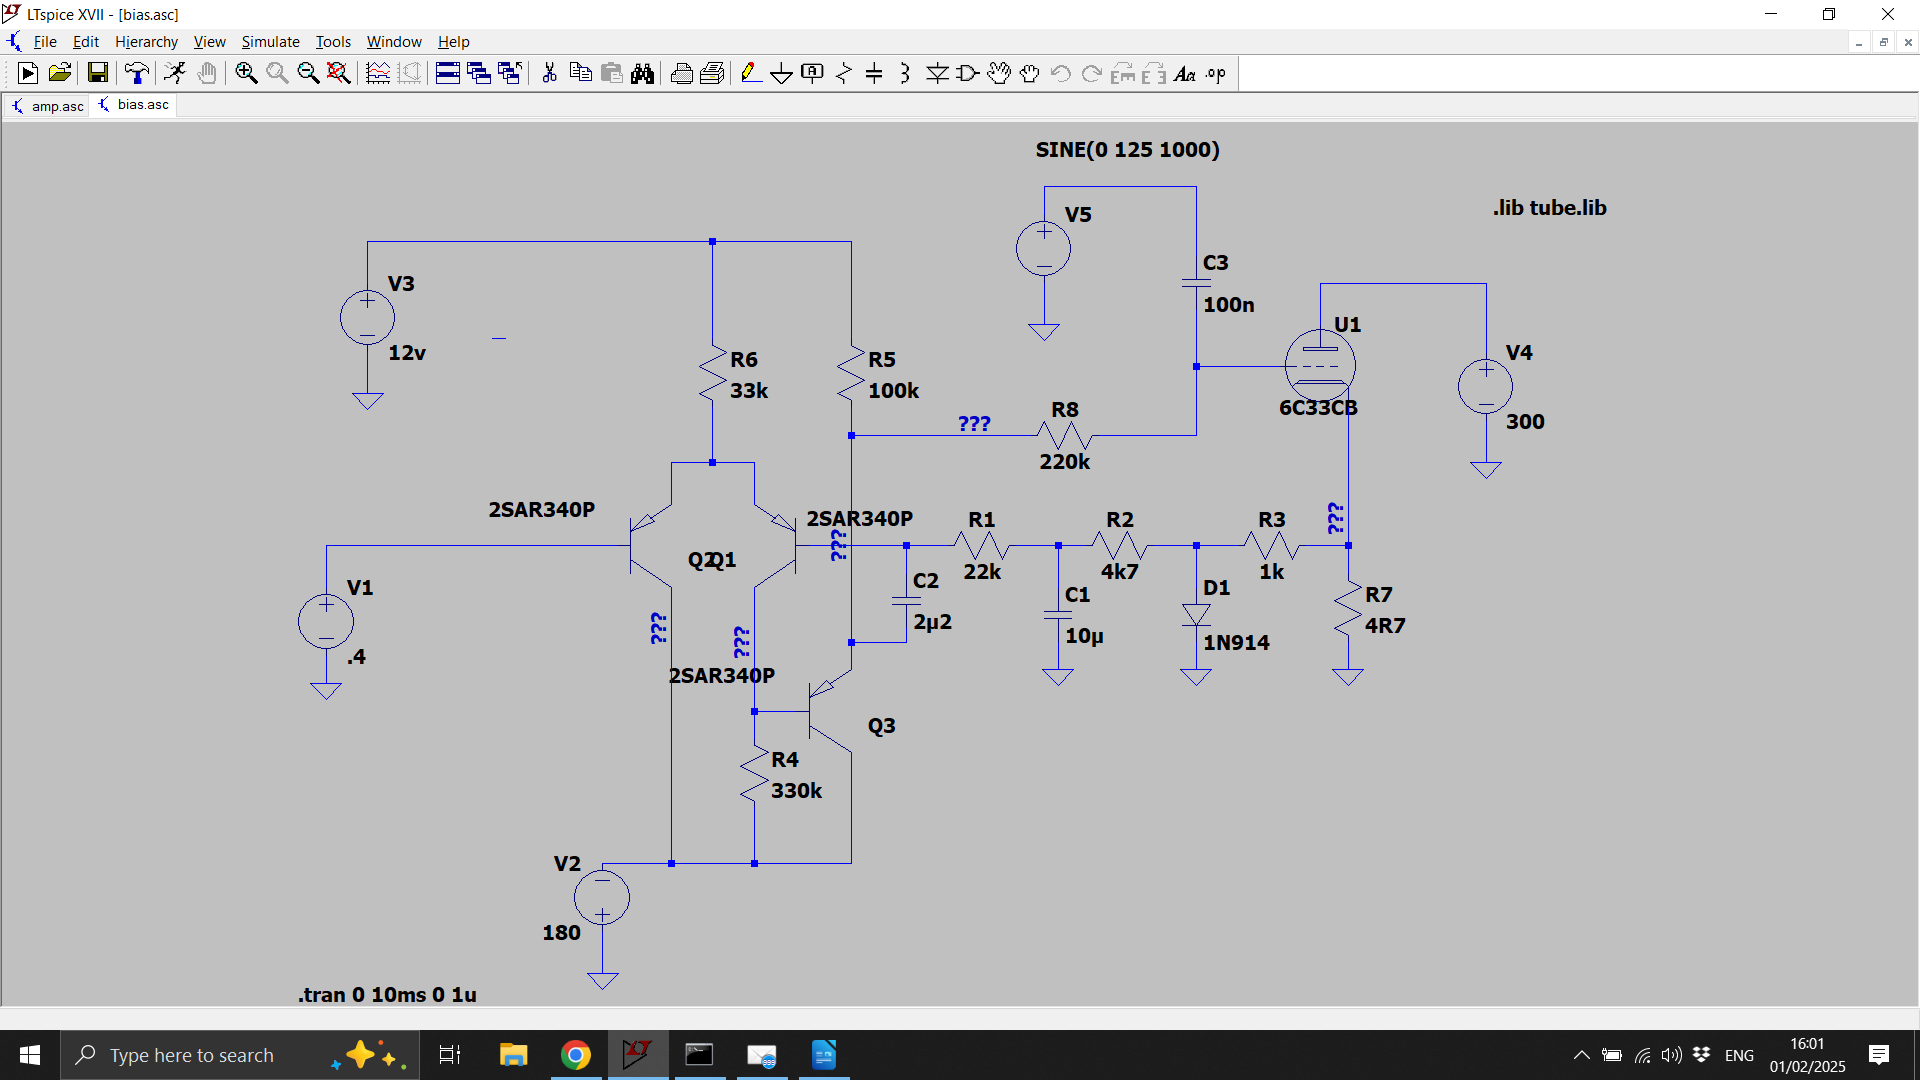Image resolution: width=1920 pixels, height=1080 pixels.
Task: Open the notification center icon
Action: point(1879,1055)
